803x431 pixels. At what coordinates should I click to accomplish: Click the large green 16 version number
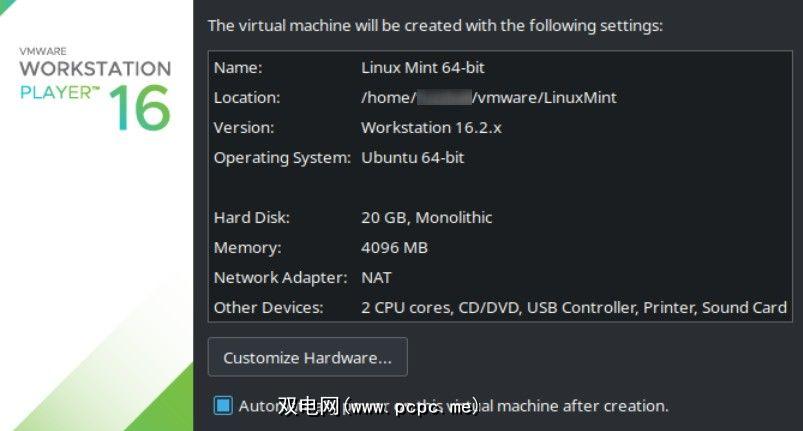(x=140, y=108)
